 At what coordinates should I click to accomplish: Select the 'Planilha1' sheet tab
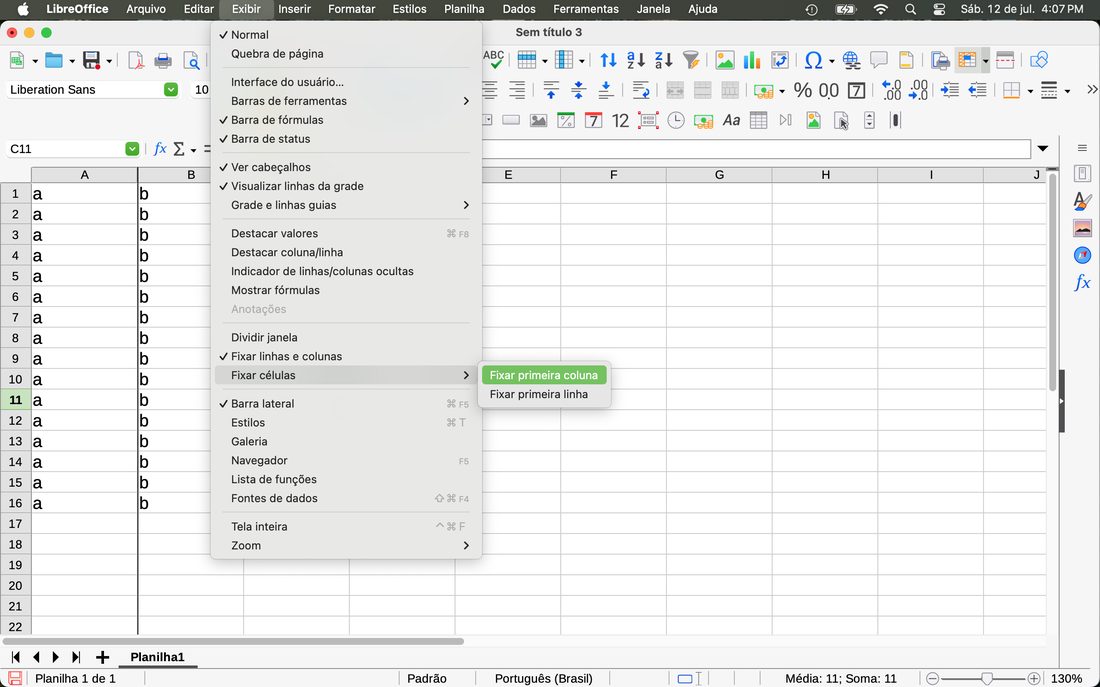click(157, 657)
